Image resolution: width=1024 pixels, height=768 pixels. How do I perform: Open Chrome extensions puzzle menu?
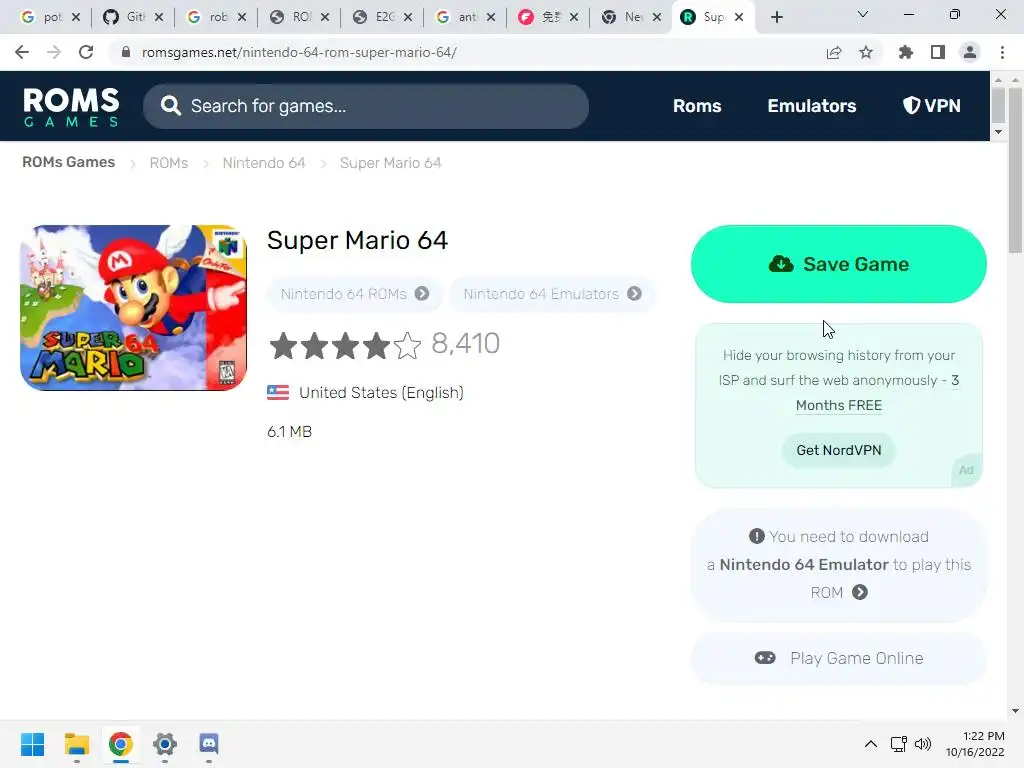[905, 52]
